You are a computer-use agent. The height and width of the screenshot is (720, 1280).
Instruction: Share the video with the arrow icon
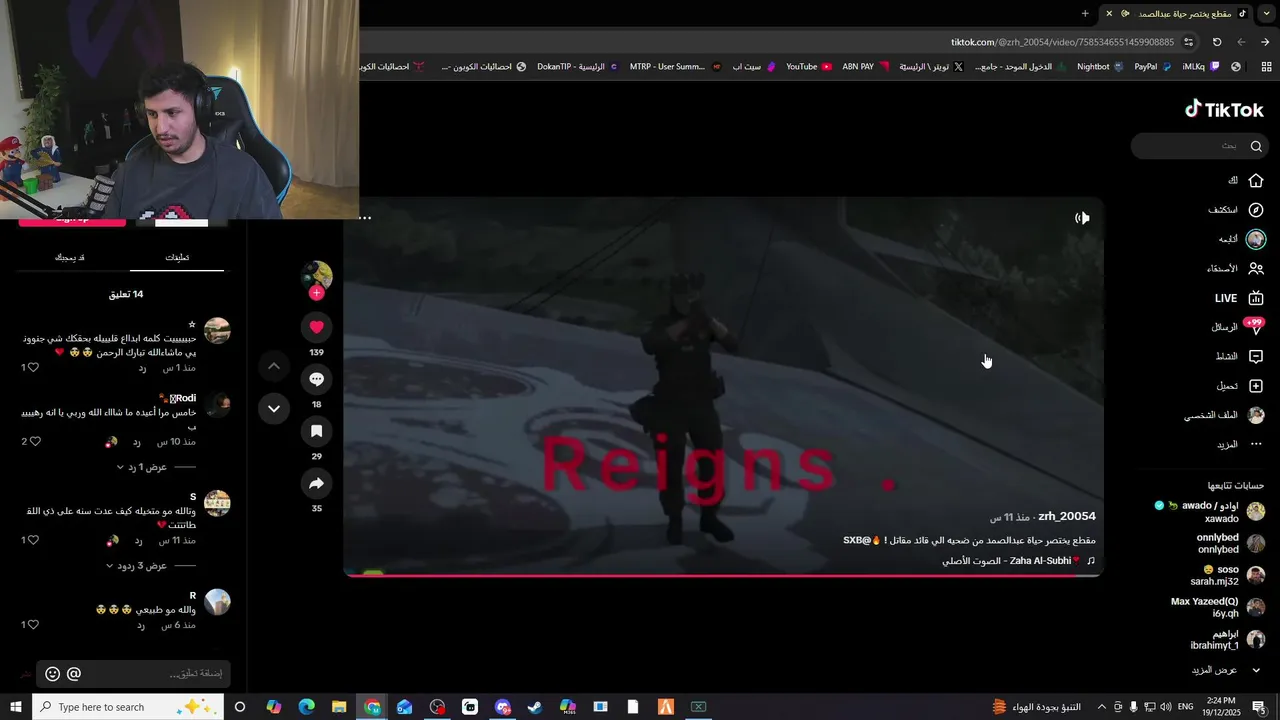(x=316, y=483)
